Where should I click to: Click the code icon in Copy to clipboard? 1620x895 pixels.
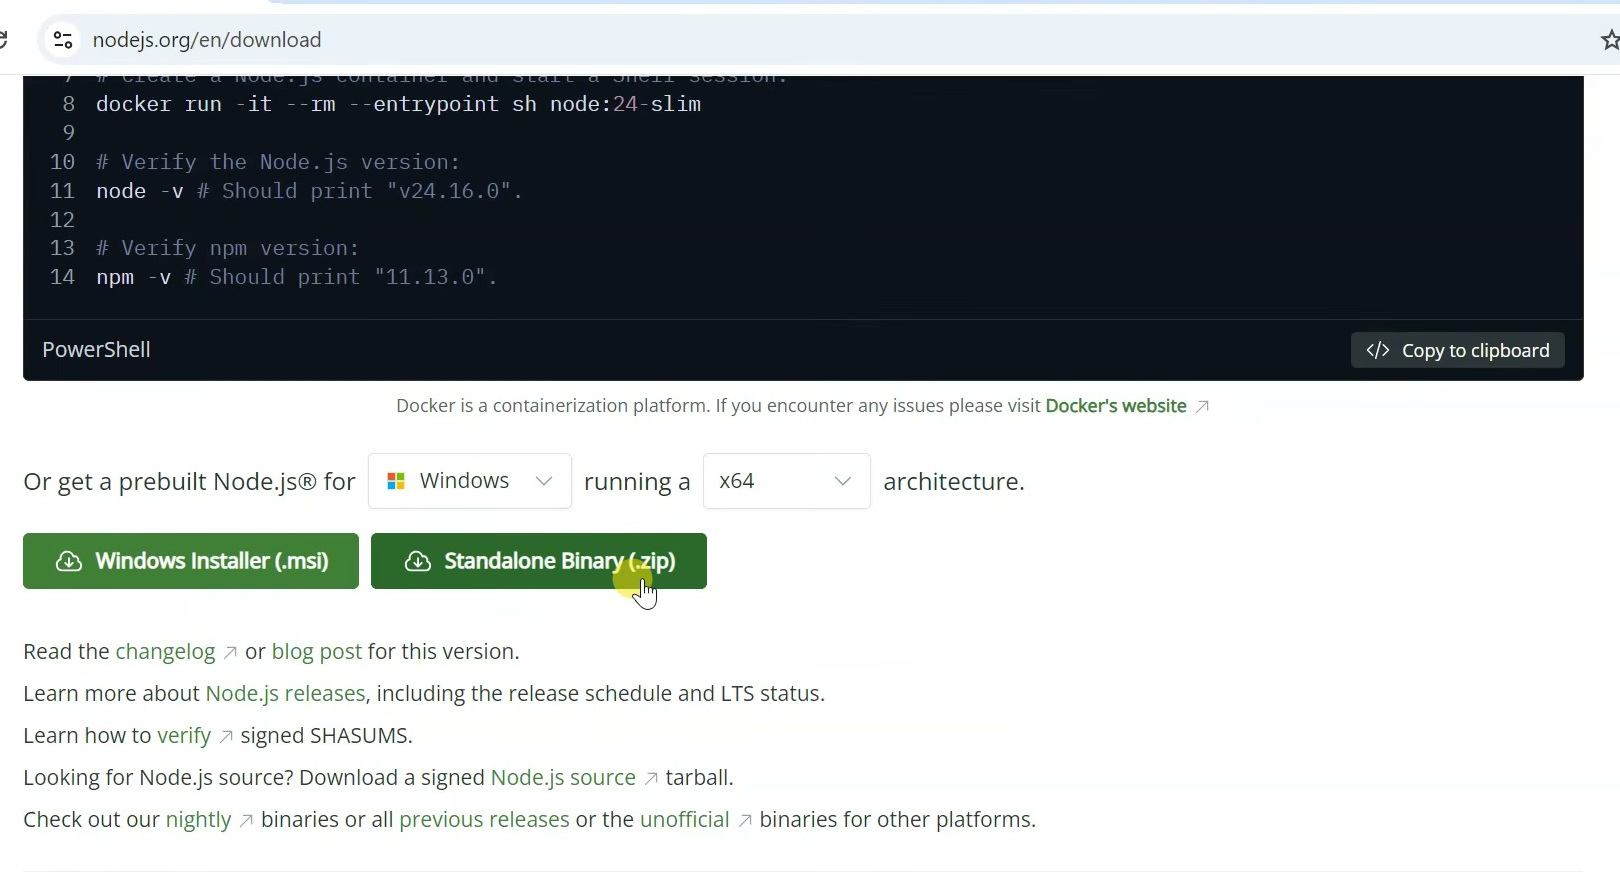coord(1378,350)
